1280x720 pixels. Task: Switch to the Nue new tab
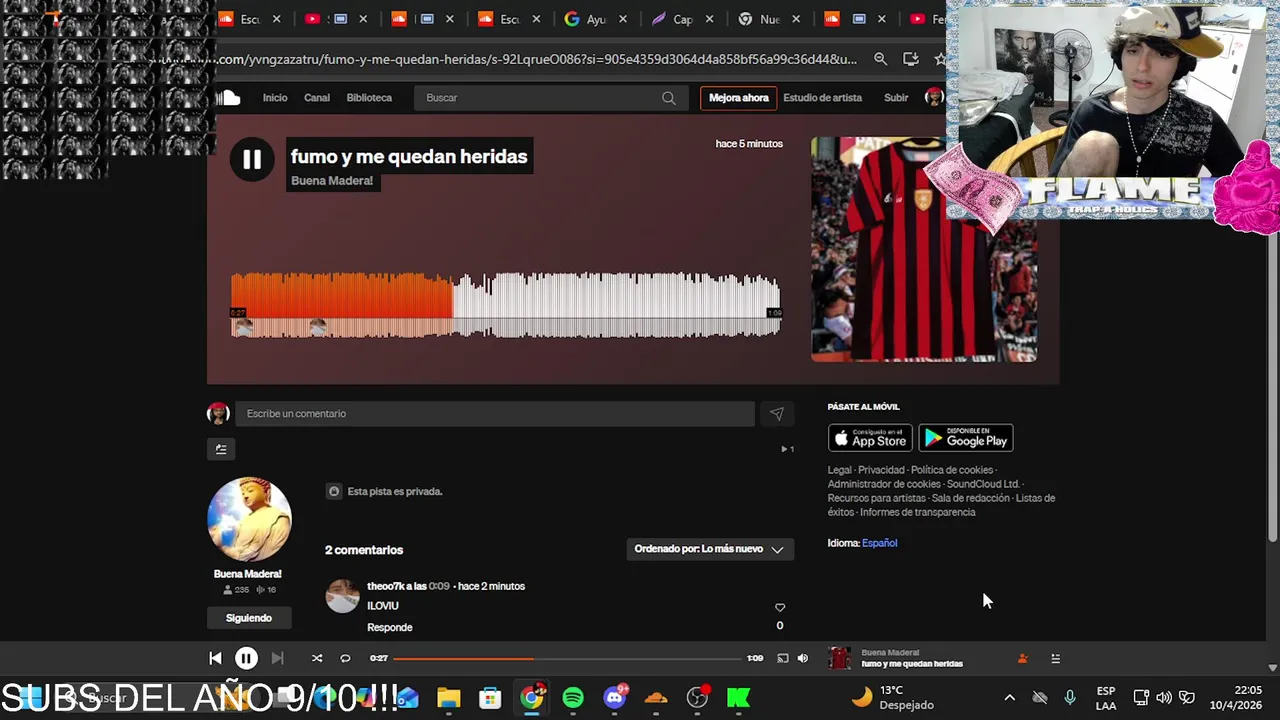pyautogui.click(x=768, y=19)
